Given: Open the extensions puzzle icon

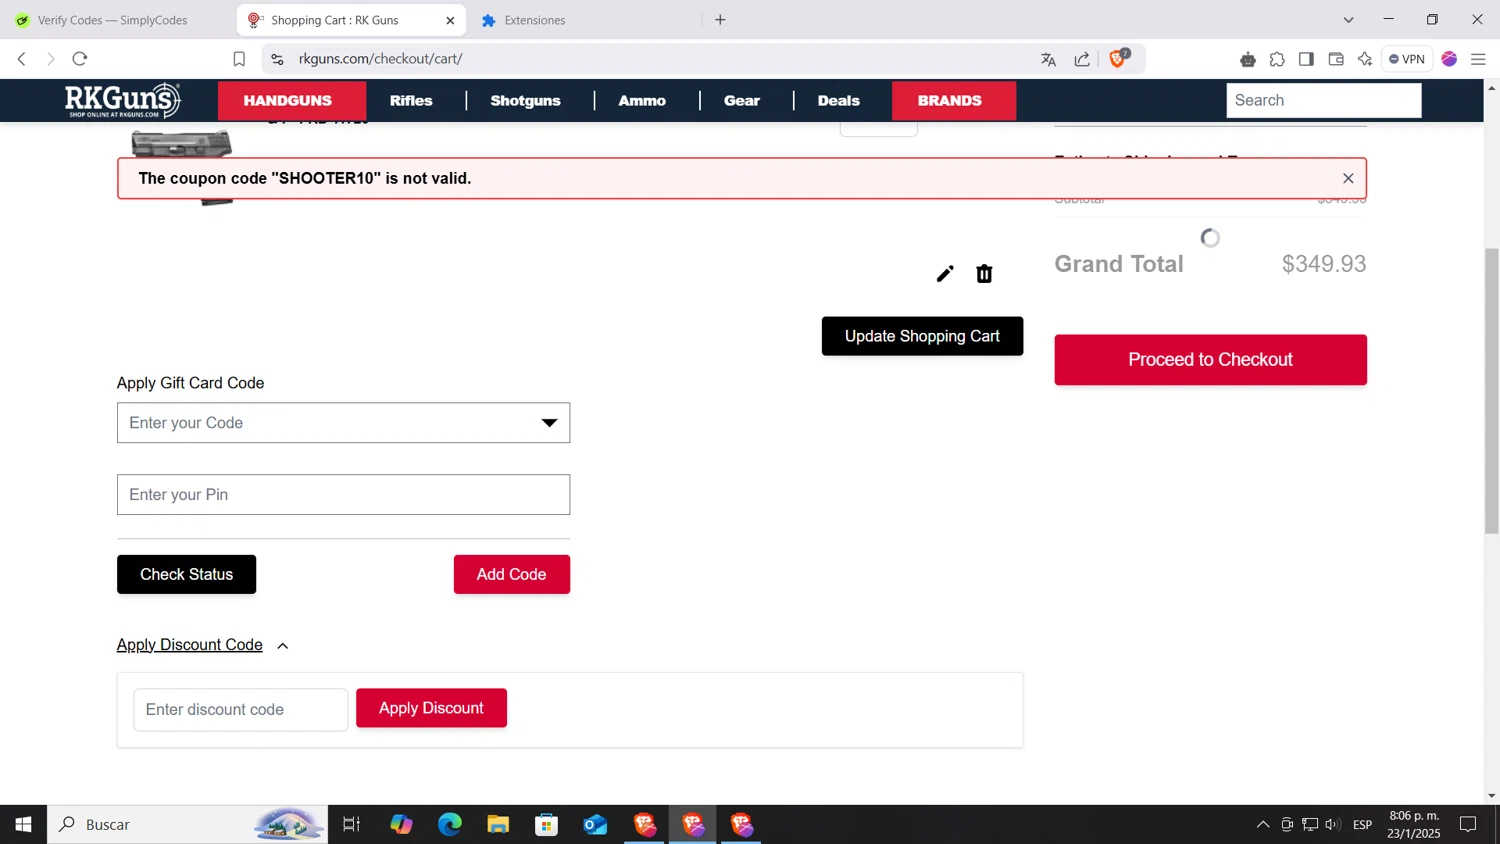Looking at the screenshot, I should pyautogui.click(x=1277, y=59).
